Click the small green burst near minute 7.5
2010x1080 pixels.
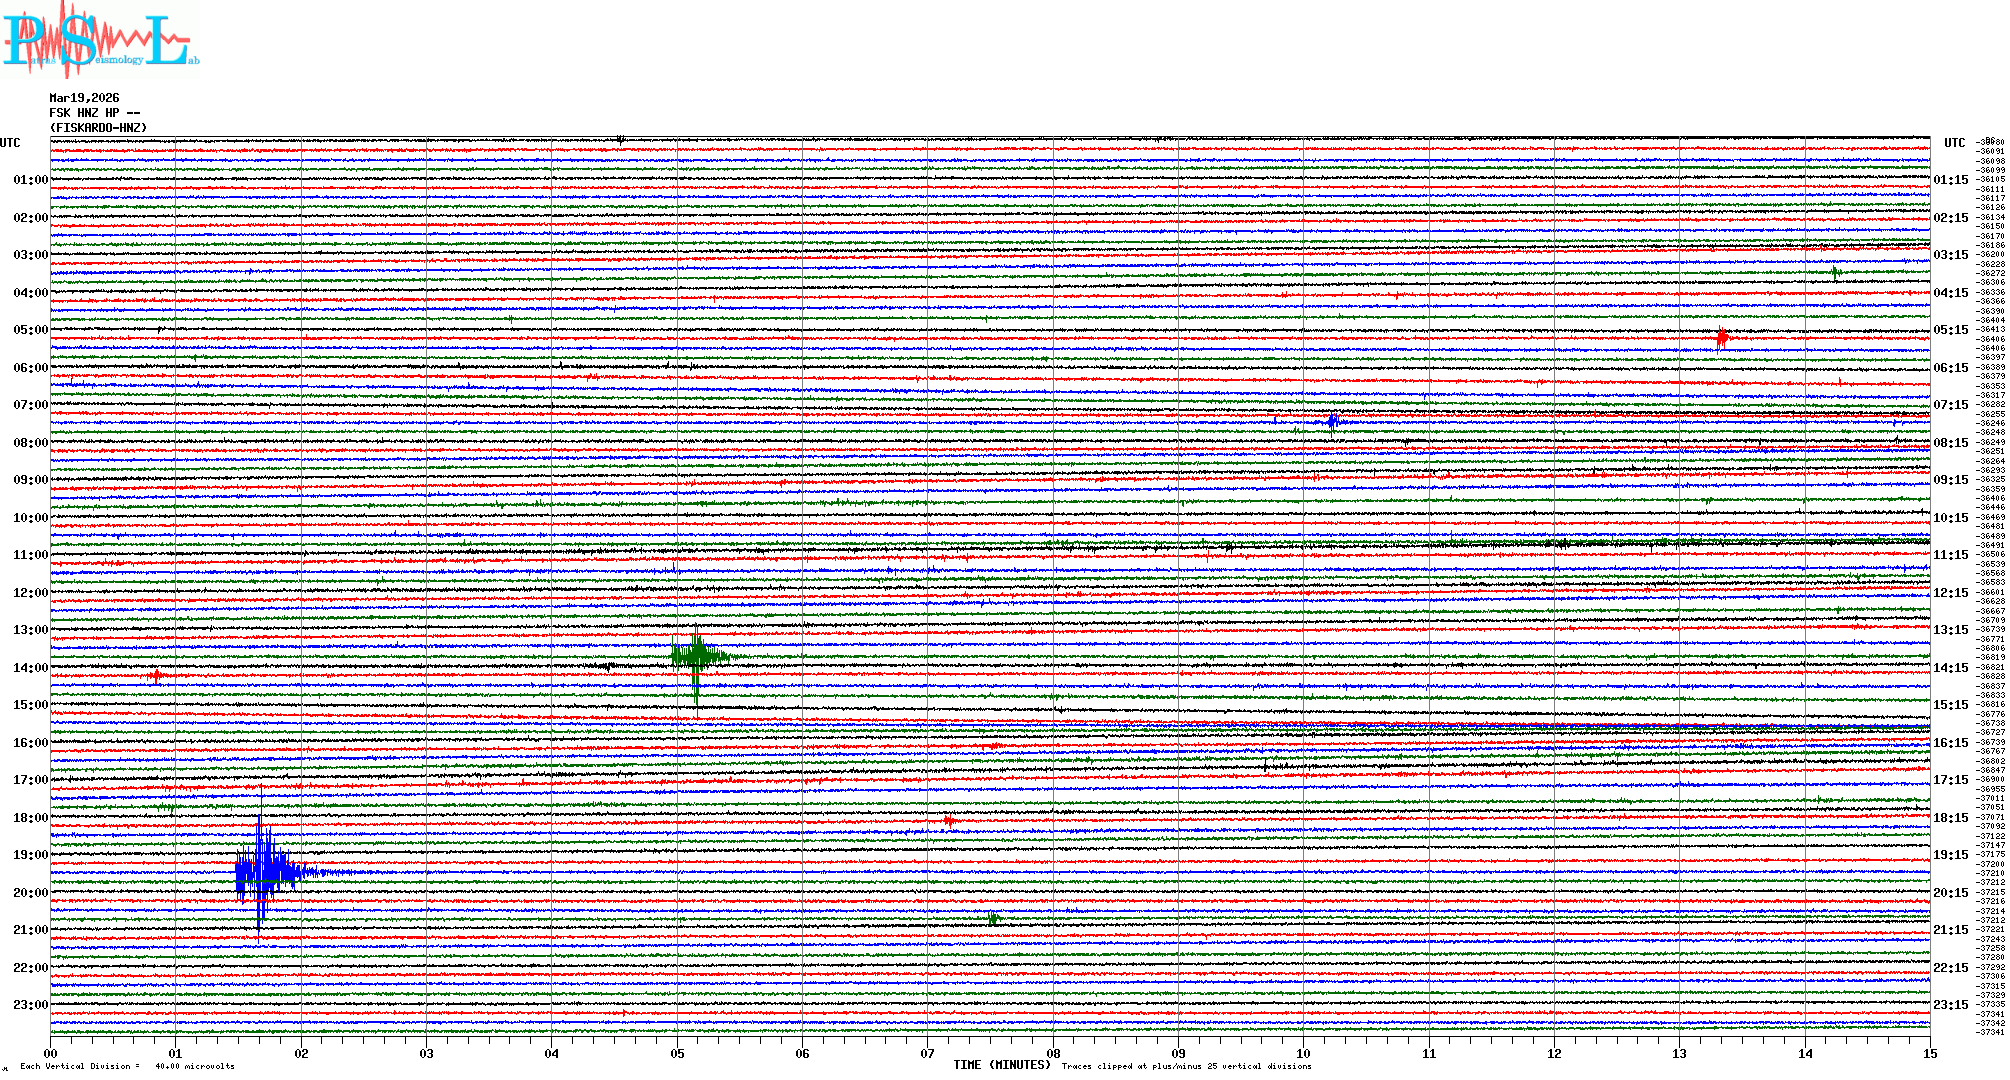(x=993, y=918)
